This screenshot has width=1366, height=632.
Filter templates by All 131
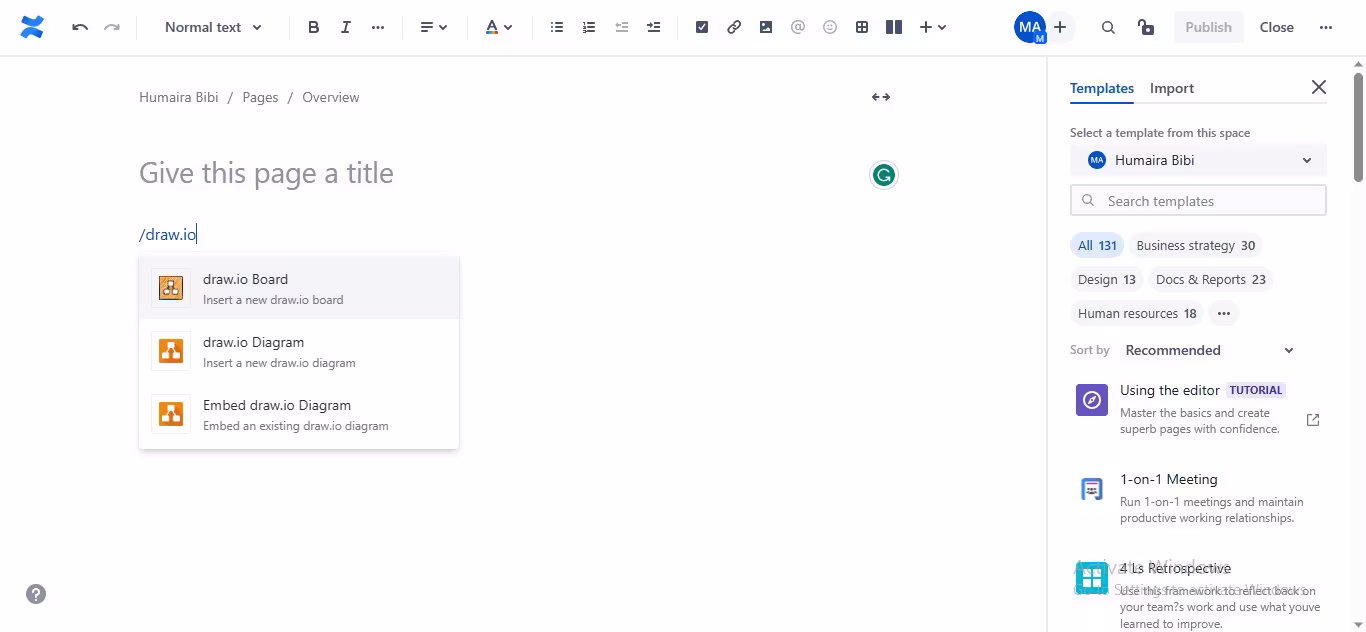[1097, 246]
